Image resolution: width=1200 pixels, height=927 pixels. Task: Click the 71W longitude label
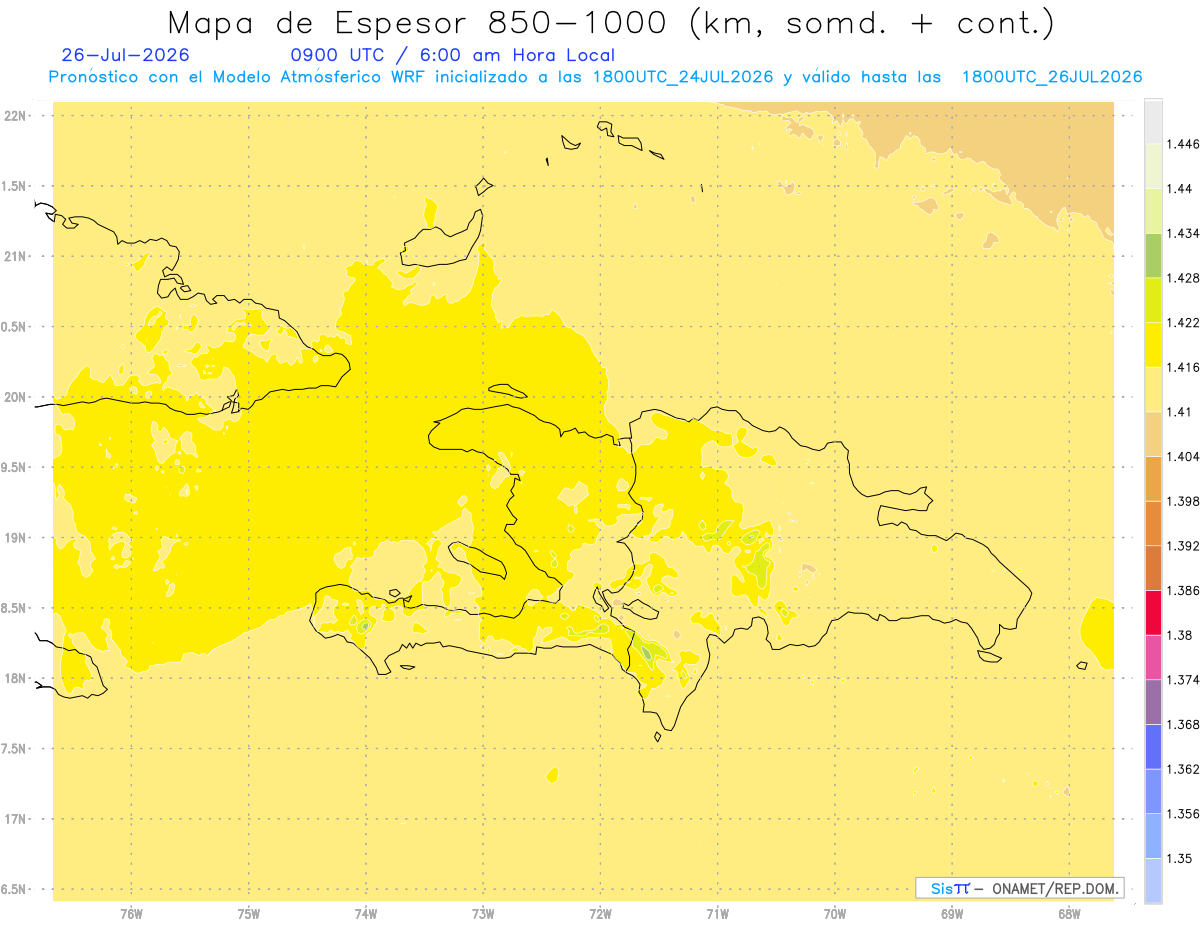717,913
